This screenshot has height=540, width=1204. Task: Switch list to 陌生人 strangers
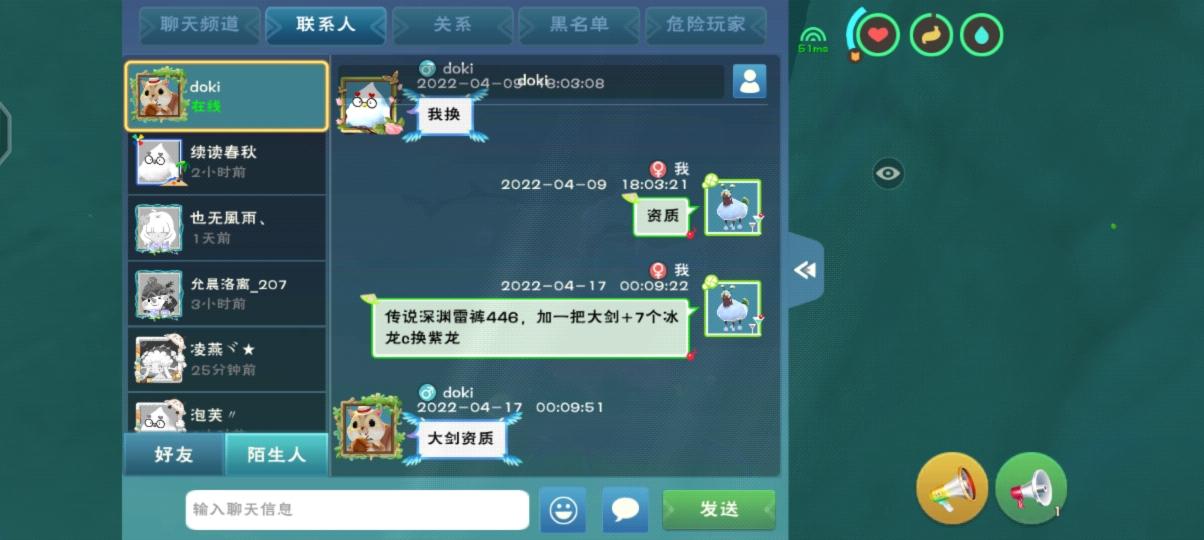coord(277,455)
